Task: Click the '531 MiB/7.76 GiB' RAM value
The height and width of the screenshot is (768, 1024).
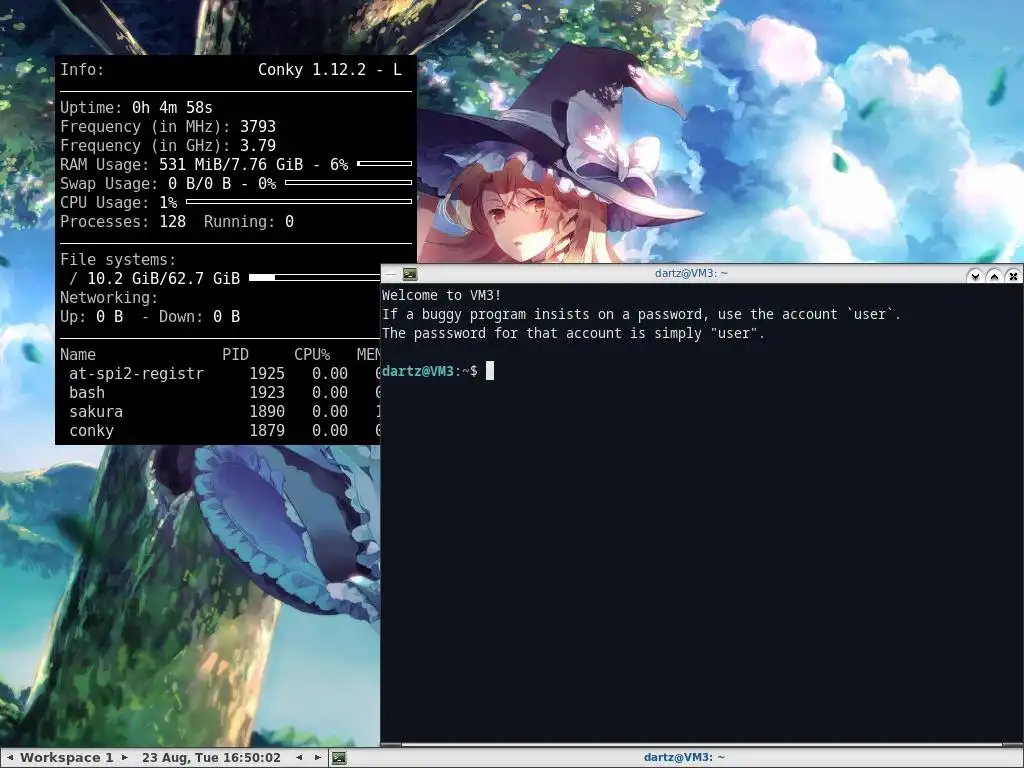Action: [x=231, y=165]
